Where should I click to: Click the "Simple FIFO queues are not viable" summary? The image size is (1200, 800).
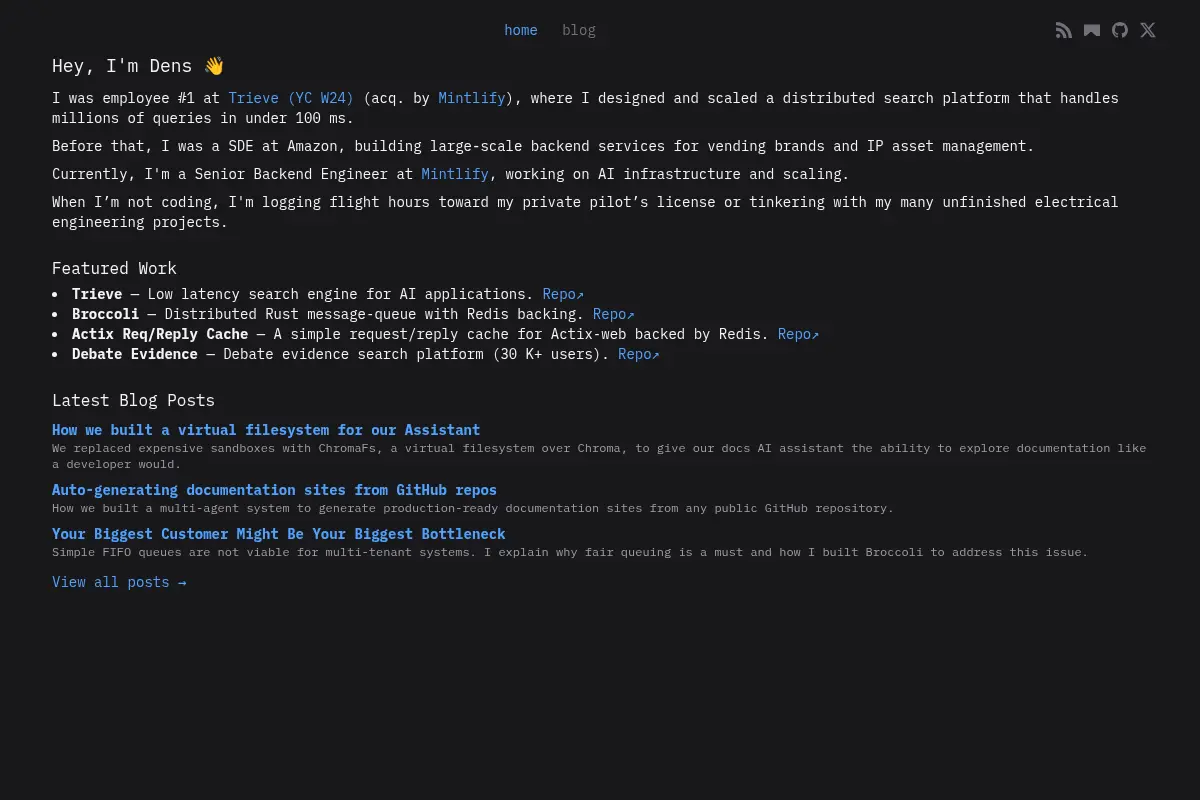pos(570,552)
